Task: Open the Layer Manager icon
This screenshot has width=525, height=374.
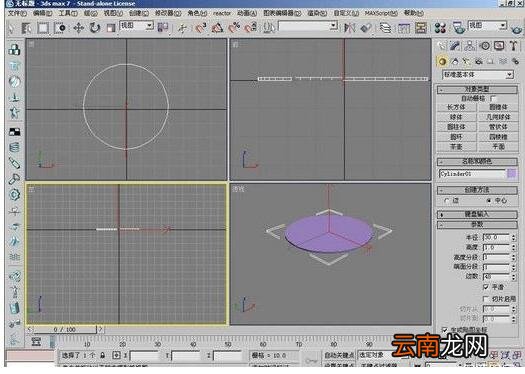Action: point(385,28)
